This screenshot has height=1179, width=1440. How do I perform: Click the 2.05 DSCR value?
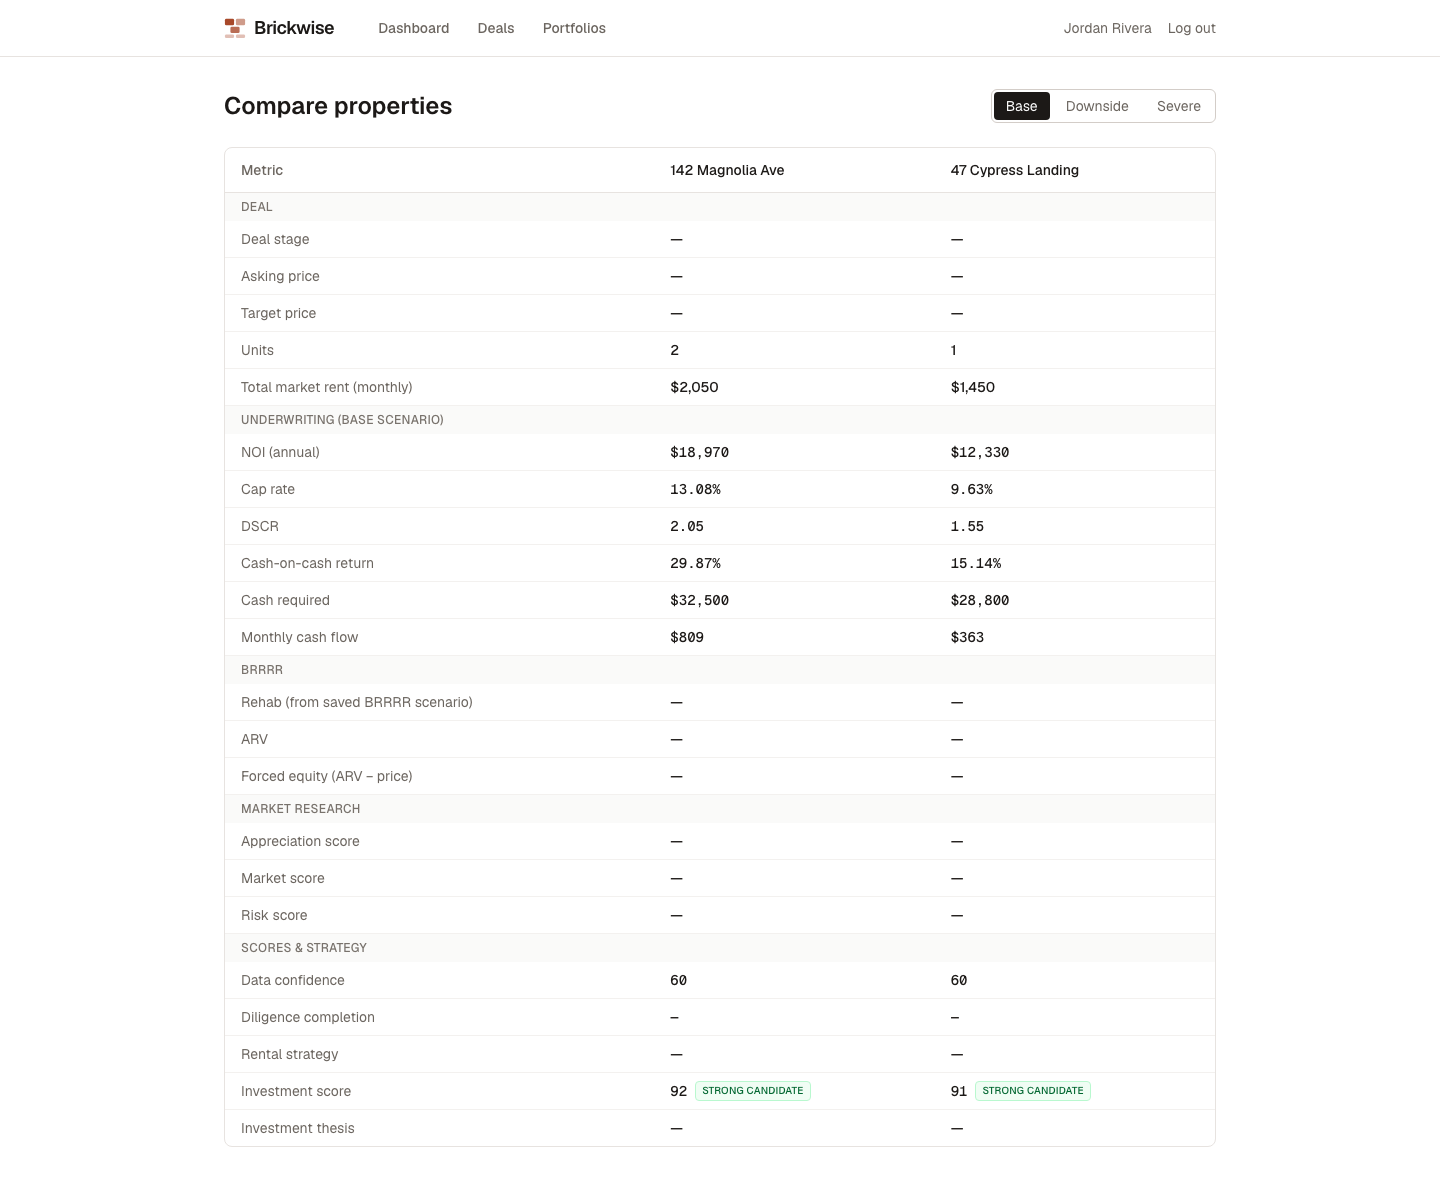click(687, 526)
